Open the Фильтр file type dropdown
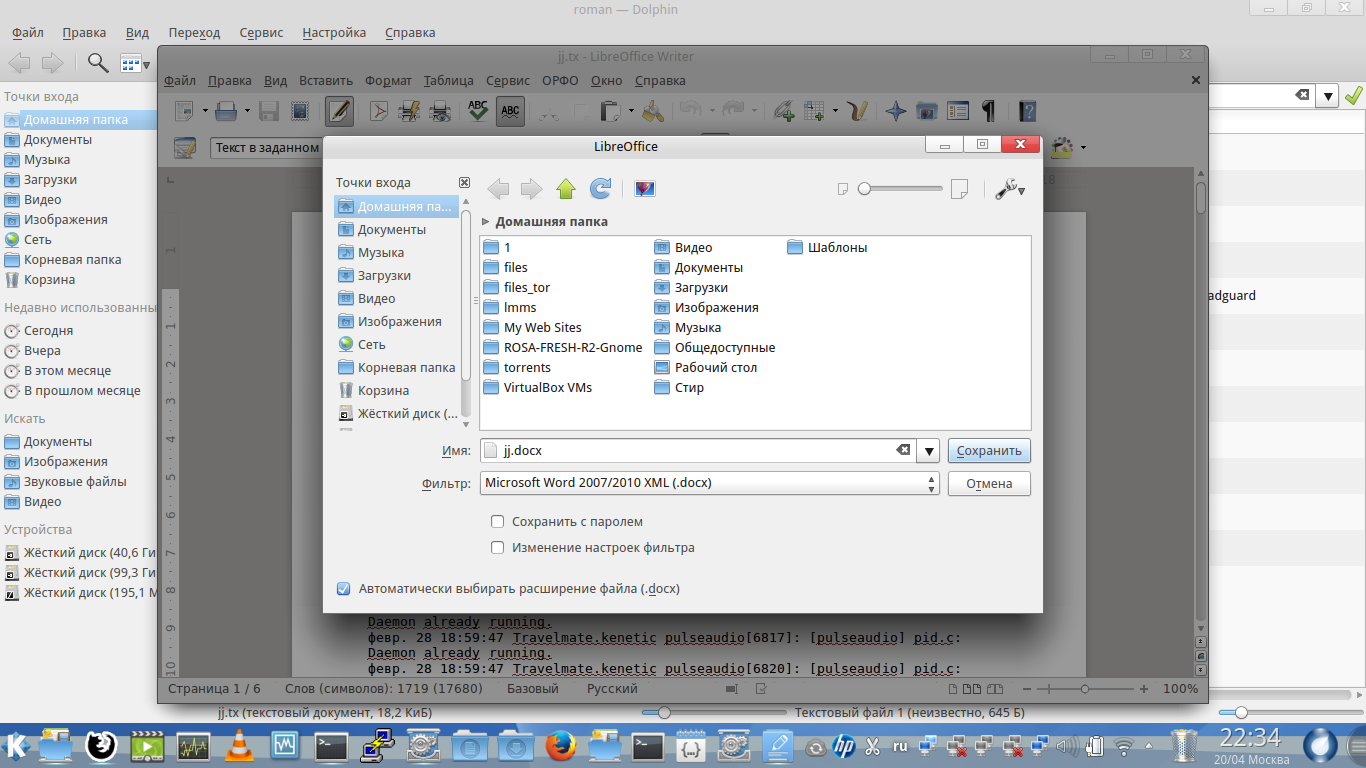The width and height of the screenshot is (1366, 768). (710, 483)
